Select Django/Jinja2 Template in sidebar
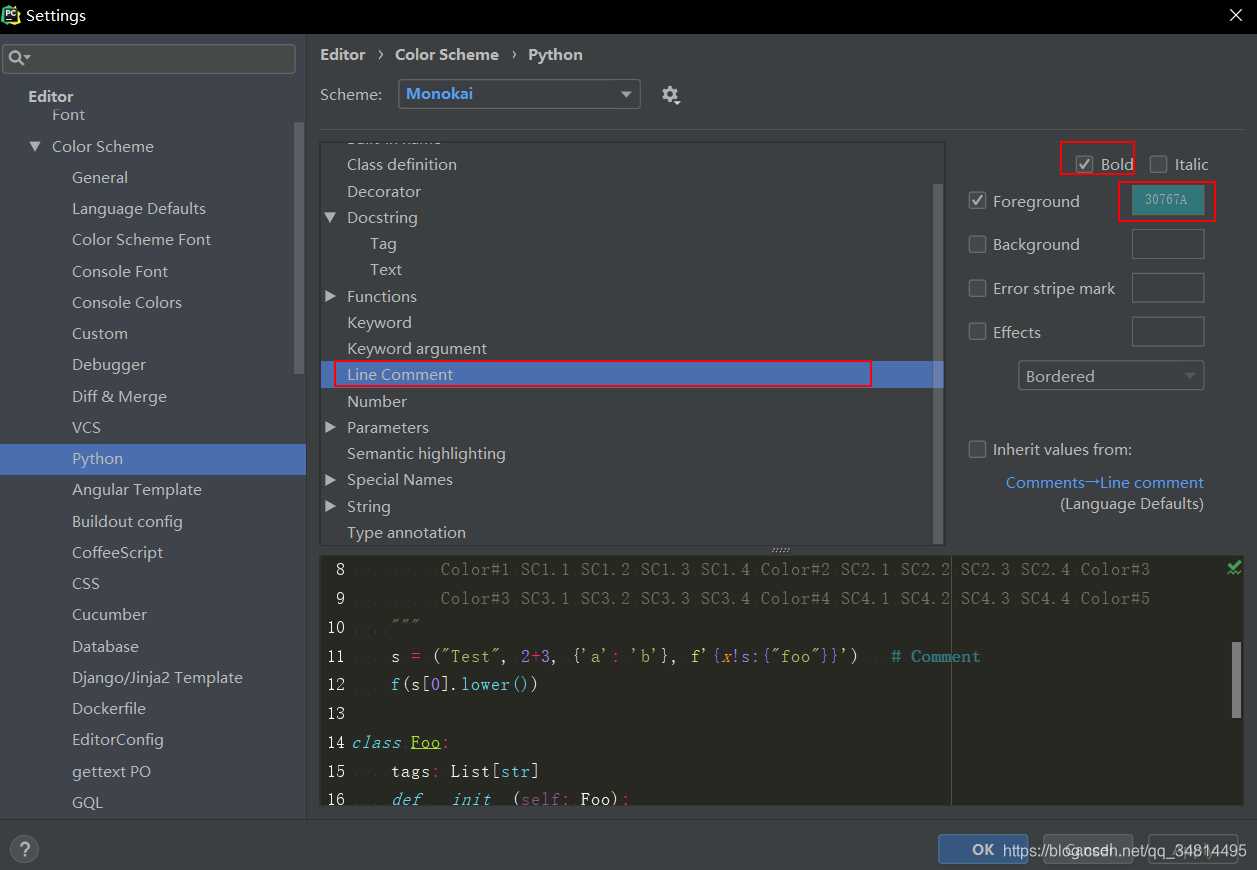 point(157,677)
